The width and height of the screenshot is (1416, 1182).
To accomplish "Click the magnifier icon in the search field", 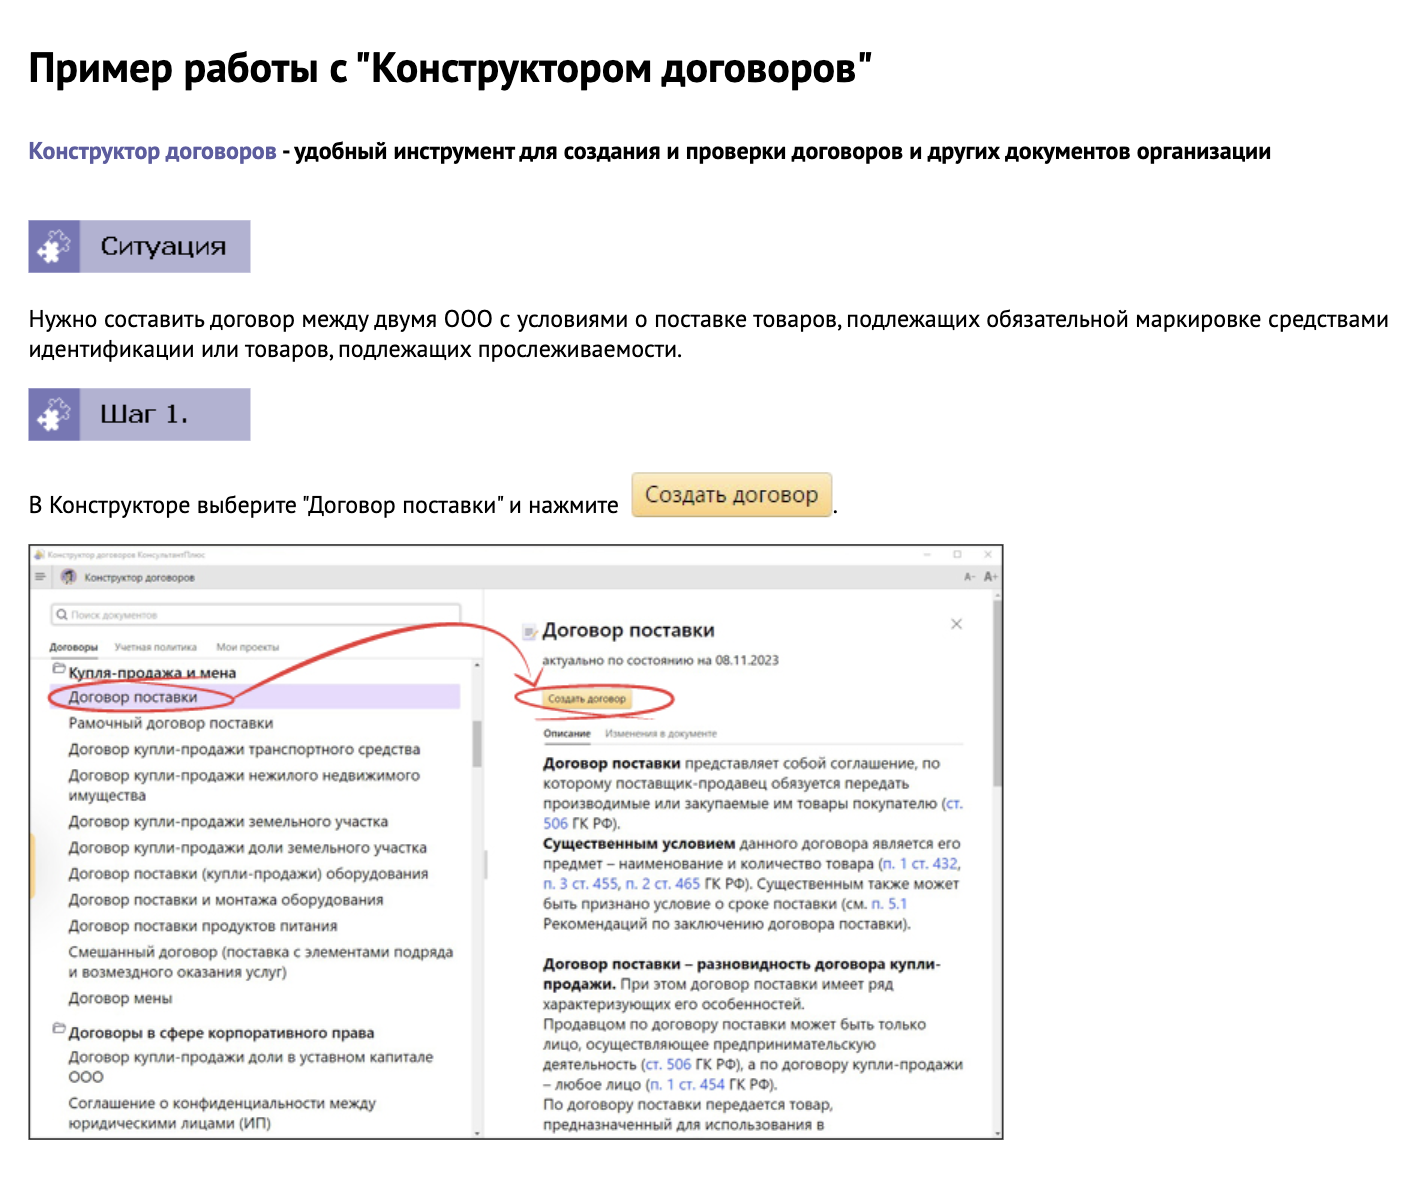I will [62, 615].
